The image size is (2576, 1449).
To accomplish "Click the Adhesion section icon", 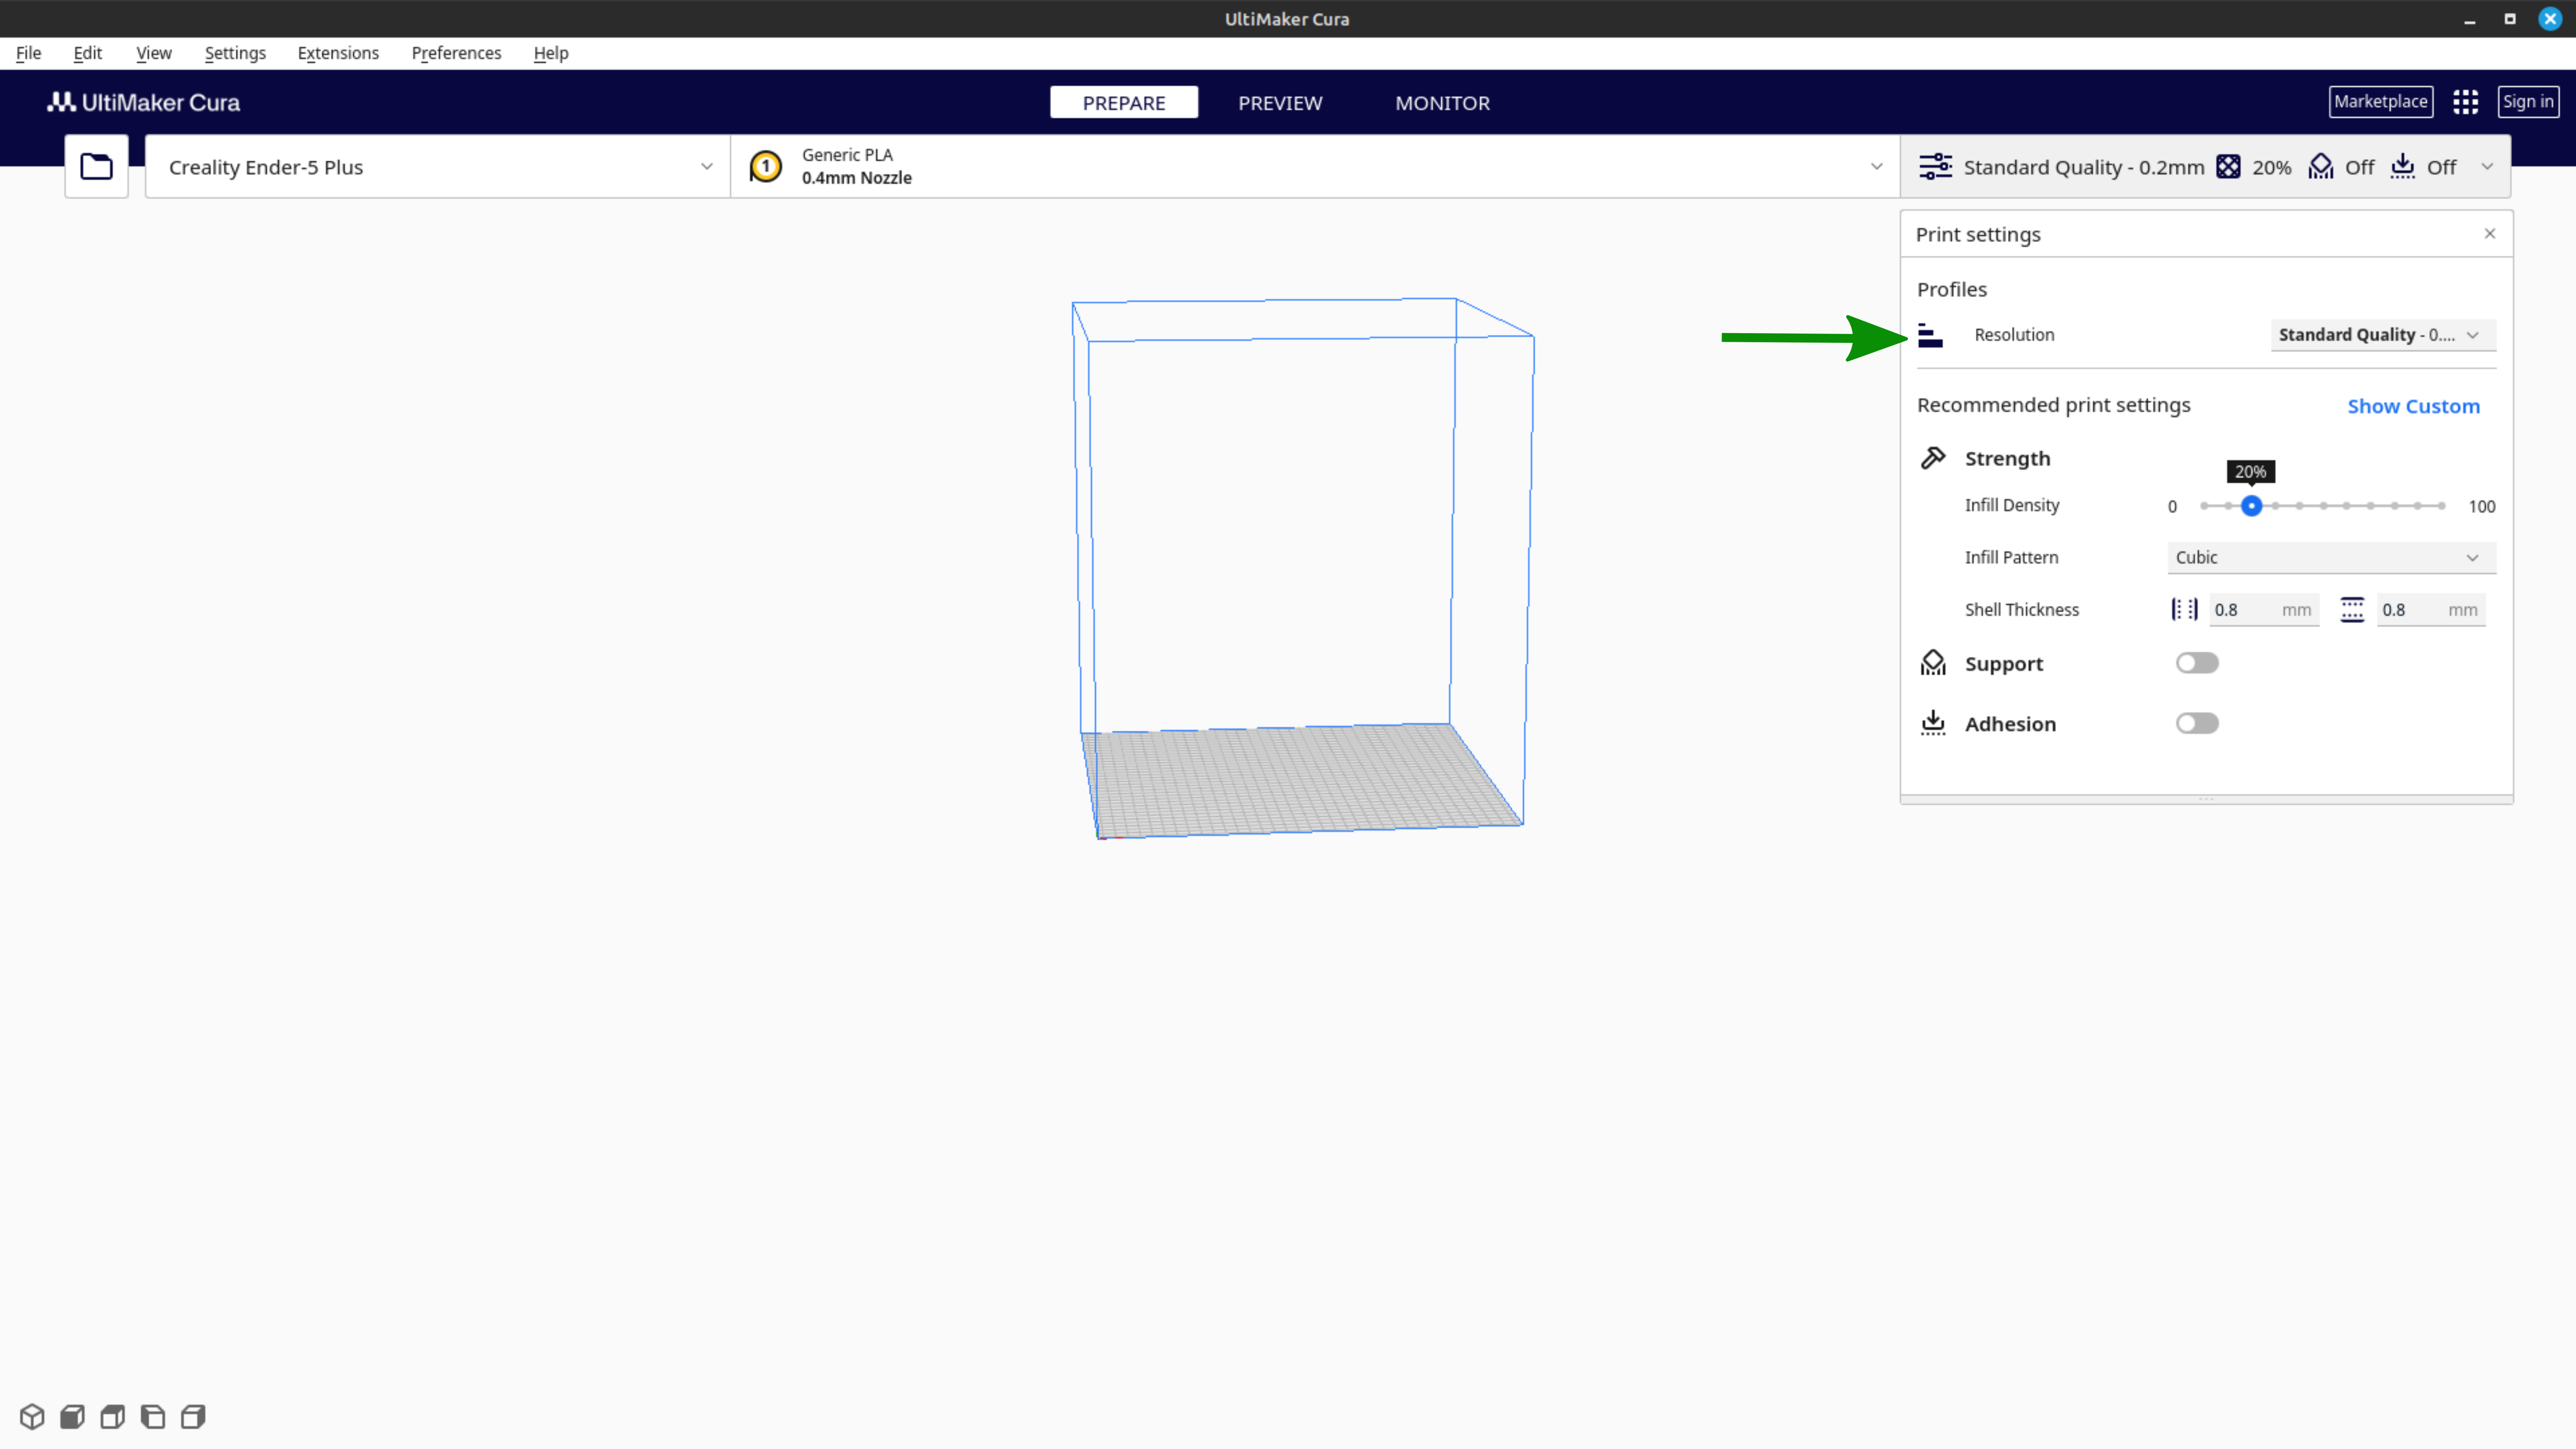I will point(1933,723).
